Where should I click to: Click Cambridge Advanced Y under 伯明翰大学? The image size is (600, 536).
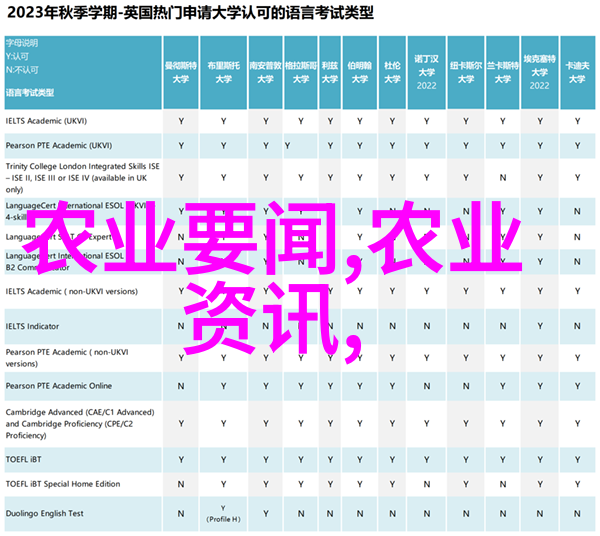(x=360, y=424)
